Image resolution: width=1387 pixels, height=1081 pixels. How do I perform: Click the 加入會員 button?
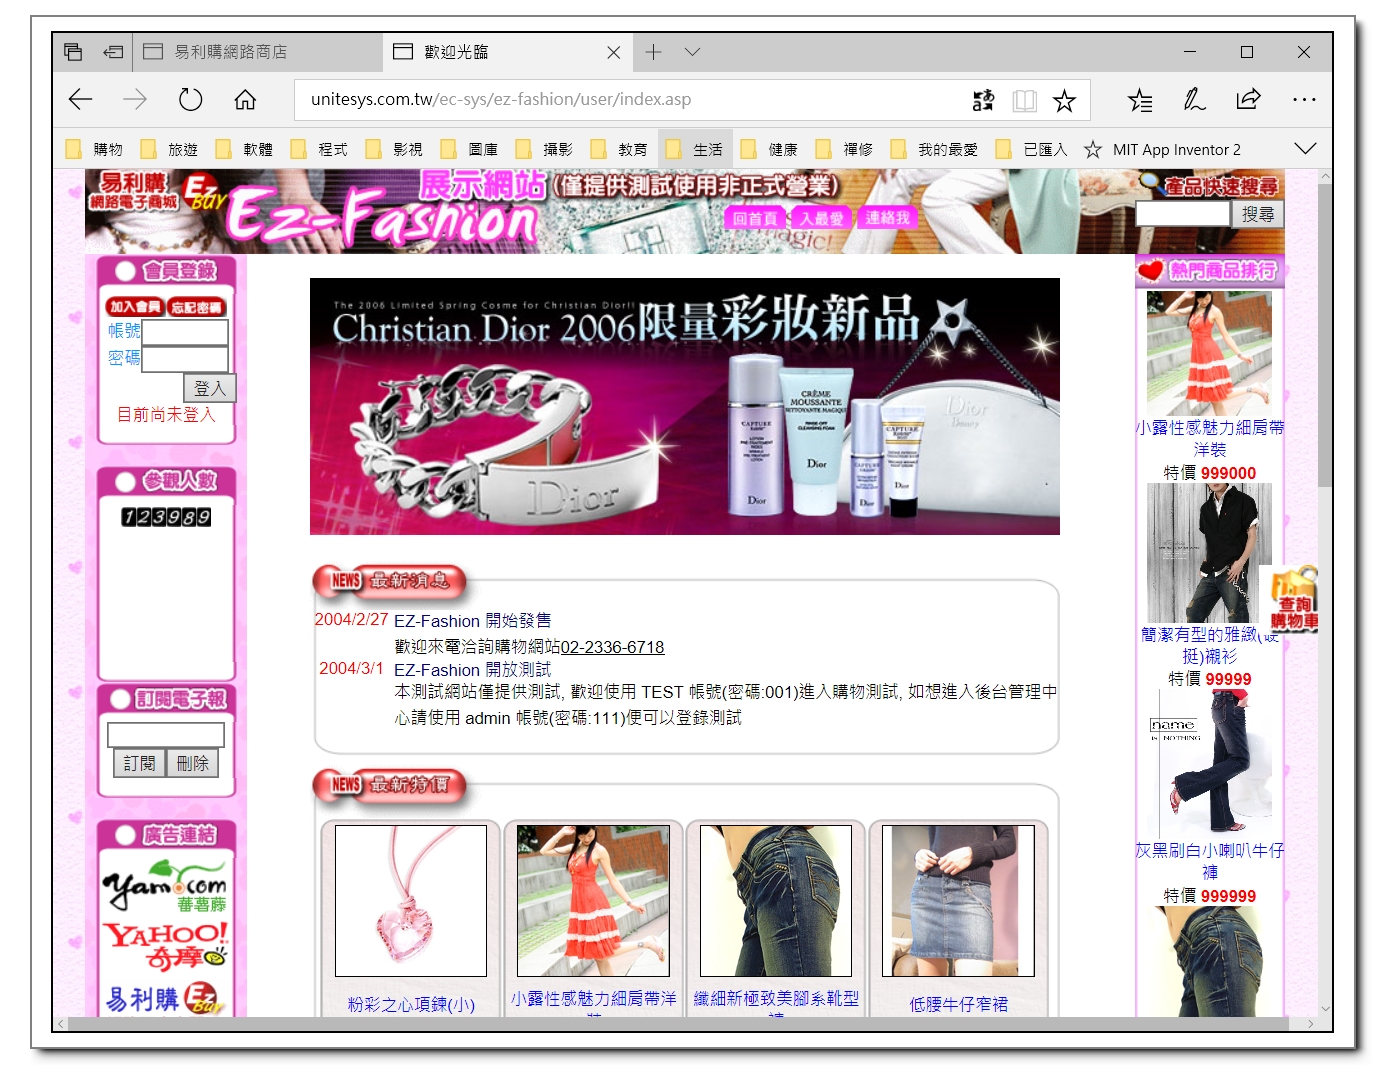click(135, 307)
